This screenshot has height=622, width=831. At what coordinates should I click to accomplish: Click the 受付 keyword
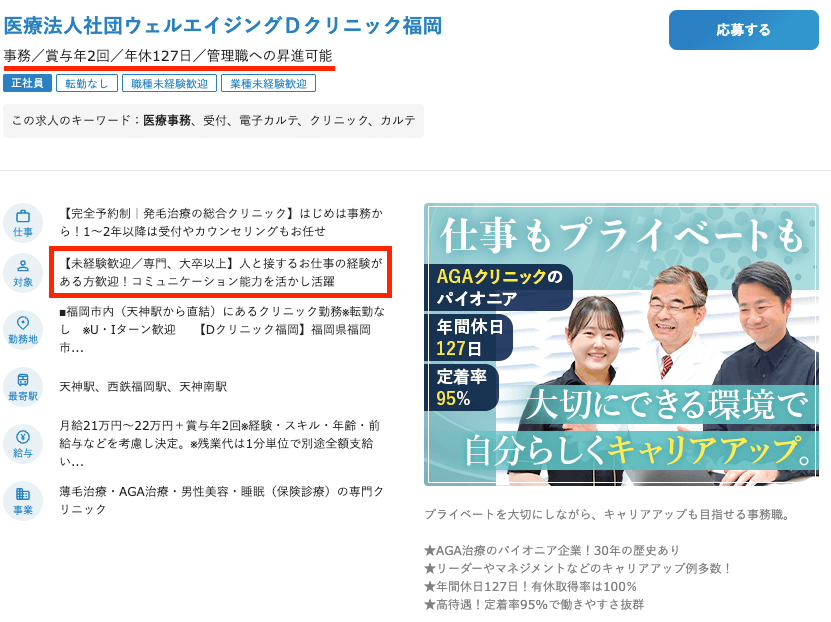coord(215,121)
